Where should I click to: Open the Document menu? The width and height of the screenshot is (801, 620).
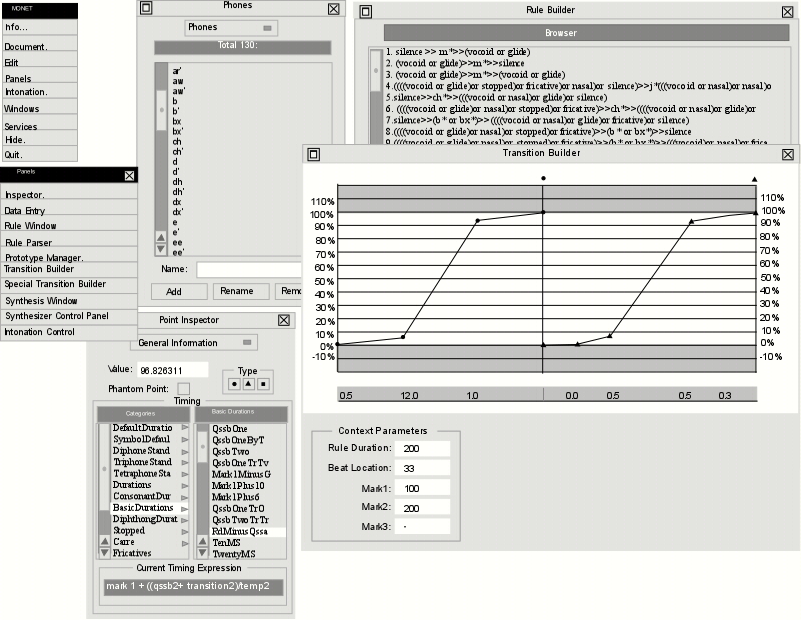click(x=40, y=45)
